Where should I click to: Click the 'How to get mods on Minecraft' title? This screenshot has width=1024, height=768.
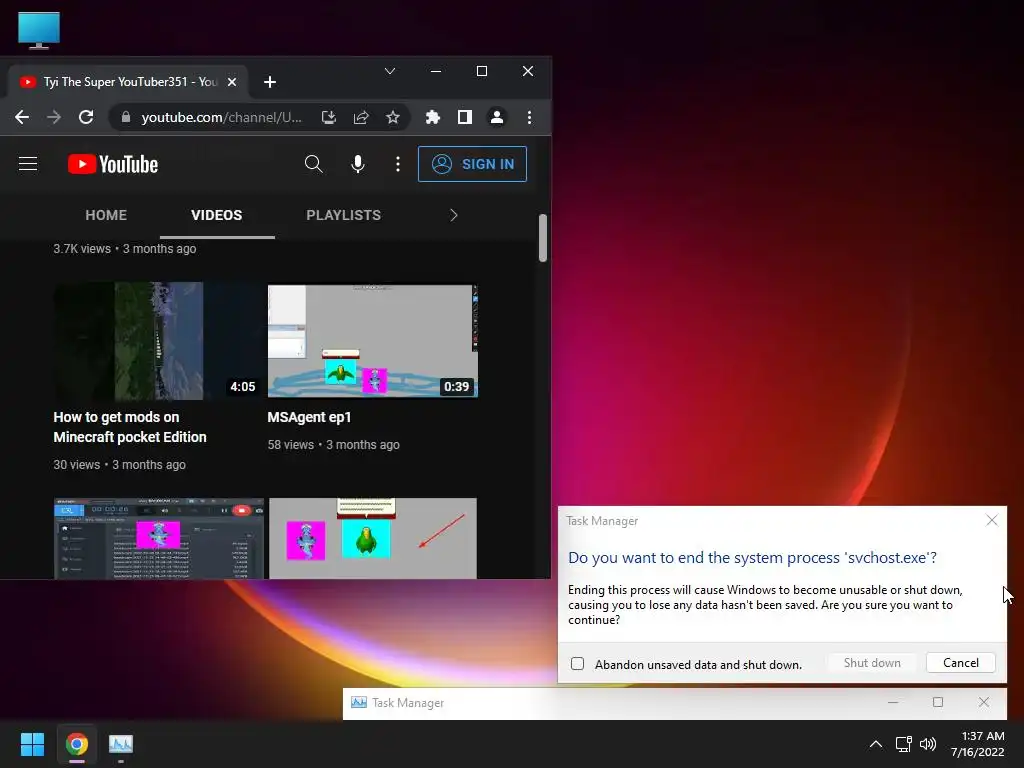coord(130,427)
